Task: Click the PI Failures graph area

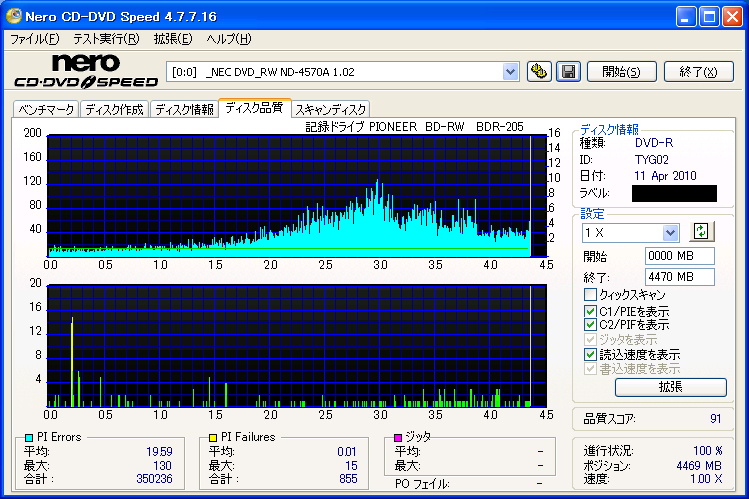Action: (x=297, y=346)
